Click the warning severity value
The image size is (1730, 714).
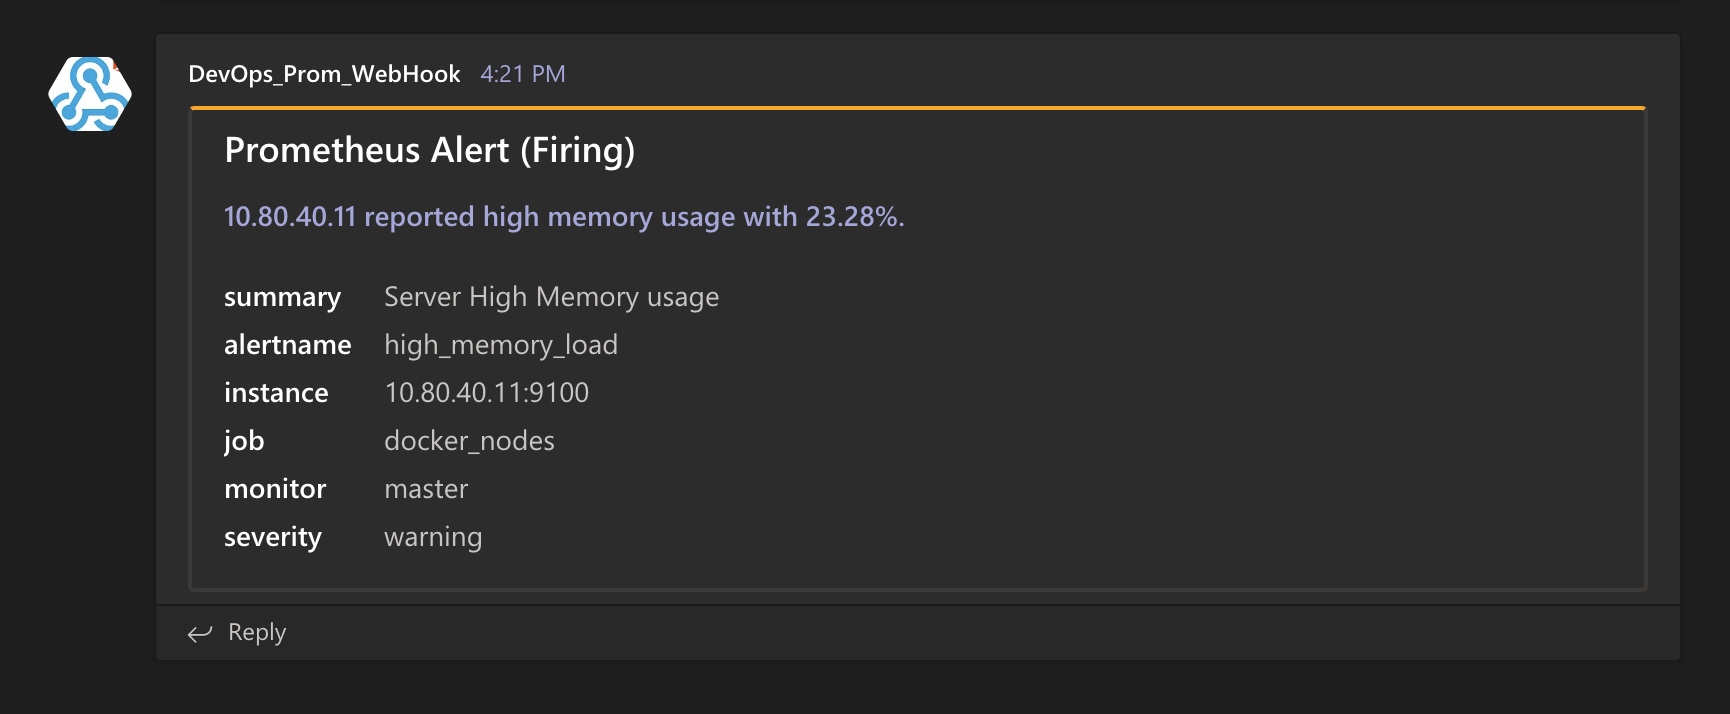[x=433, y=537]
